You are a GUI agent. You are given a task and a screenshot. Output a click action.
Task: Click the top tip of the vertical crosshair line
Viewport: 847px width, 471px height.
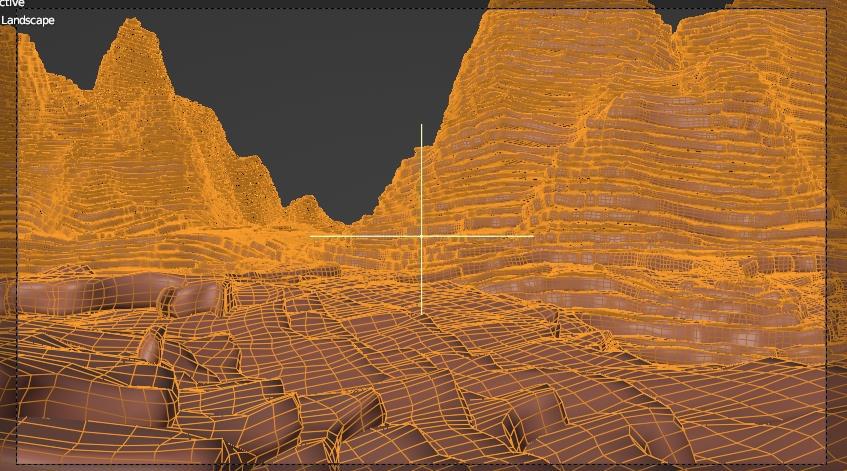tap(421, 125)
